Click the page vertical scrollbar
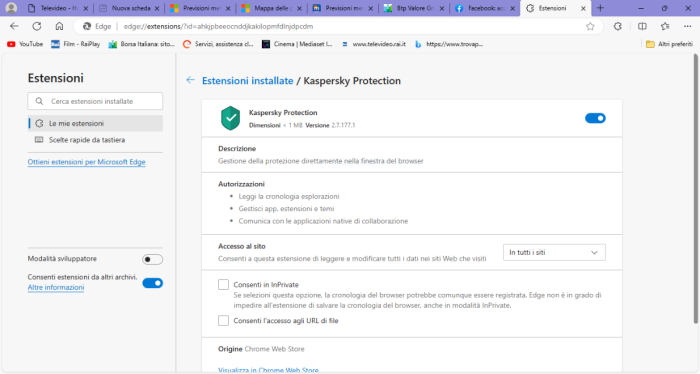The width and height of the screenshot is (700, 374). (x=696, y=188)
